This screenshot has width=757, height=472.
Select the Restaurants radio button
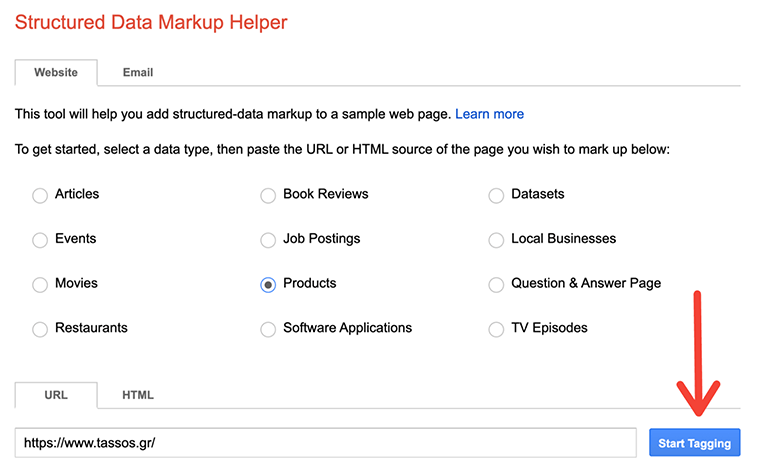point(40,329)
